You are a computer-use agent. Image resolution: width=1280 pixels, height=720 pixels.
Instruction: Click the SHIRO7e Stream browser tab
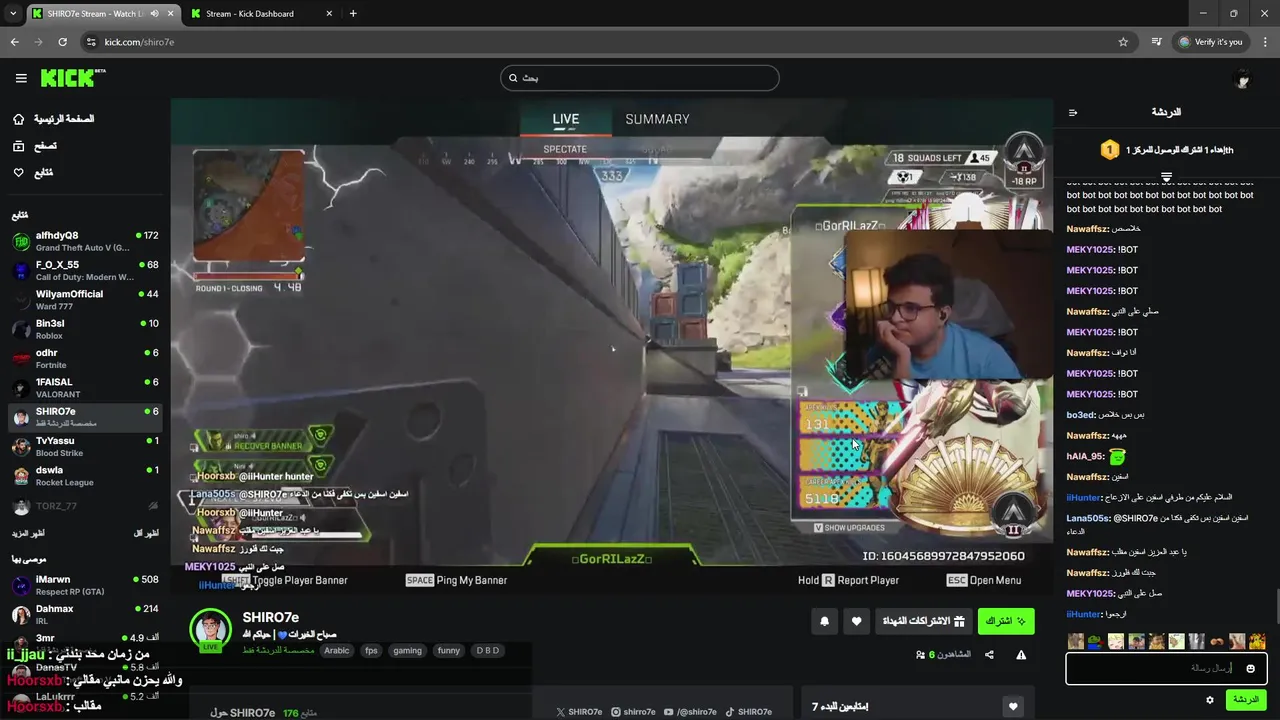click(x=101, y=14)
